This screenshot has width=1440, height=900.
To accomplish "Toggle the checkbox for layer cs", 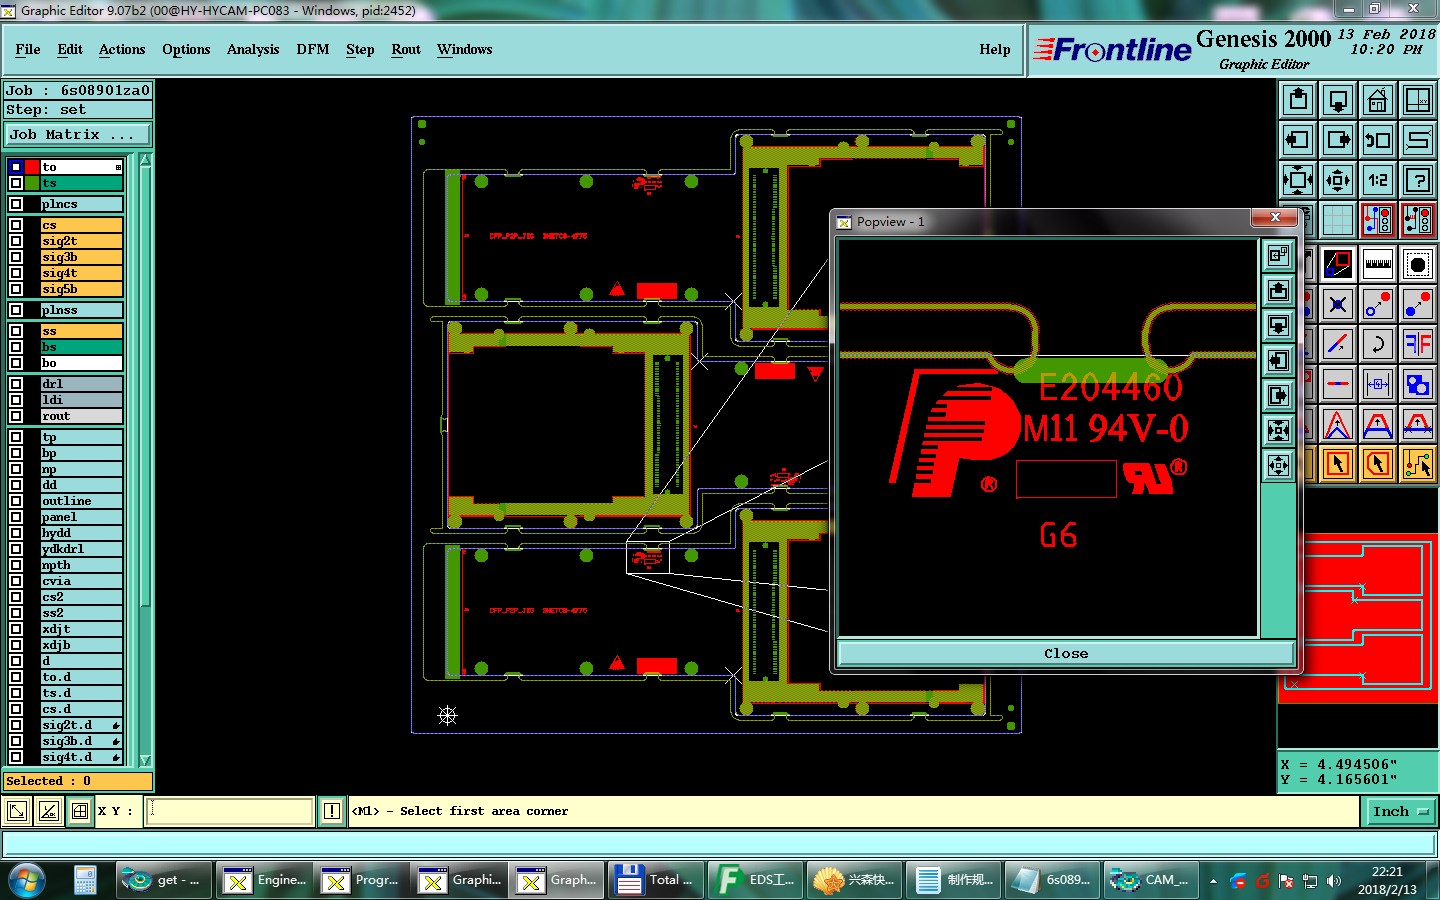I will (x=16, y=225).
